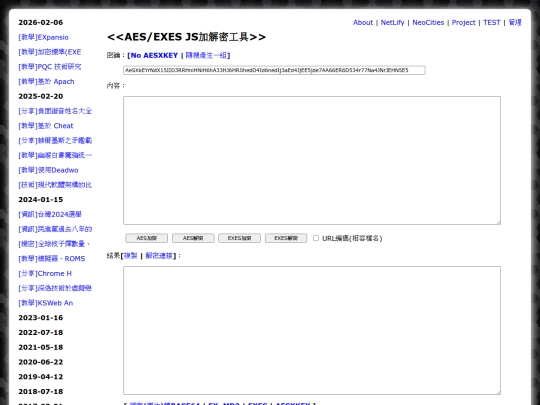Screen dimensions: 540x405
Task: Click into the 結果 result textarea
Action: pos(312,330)
